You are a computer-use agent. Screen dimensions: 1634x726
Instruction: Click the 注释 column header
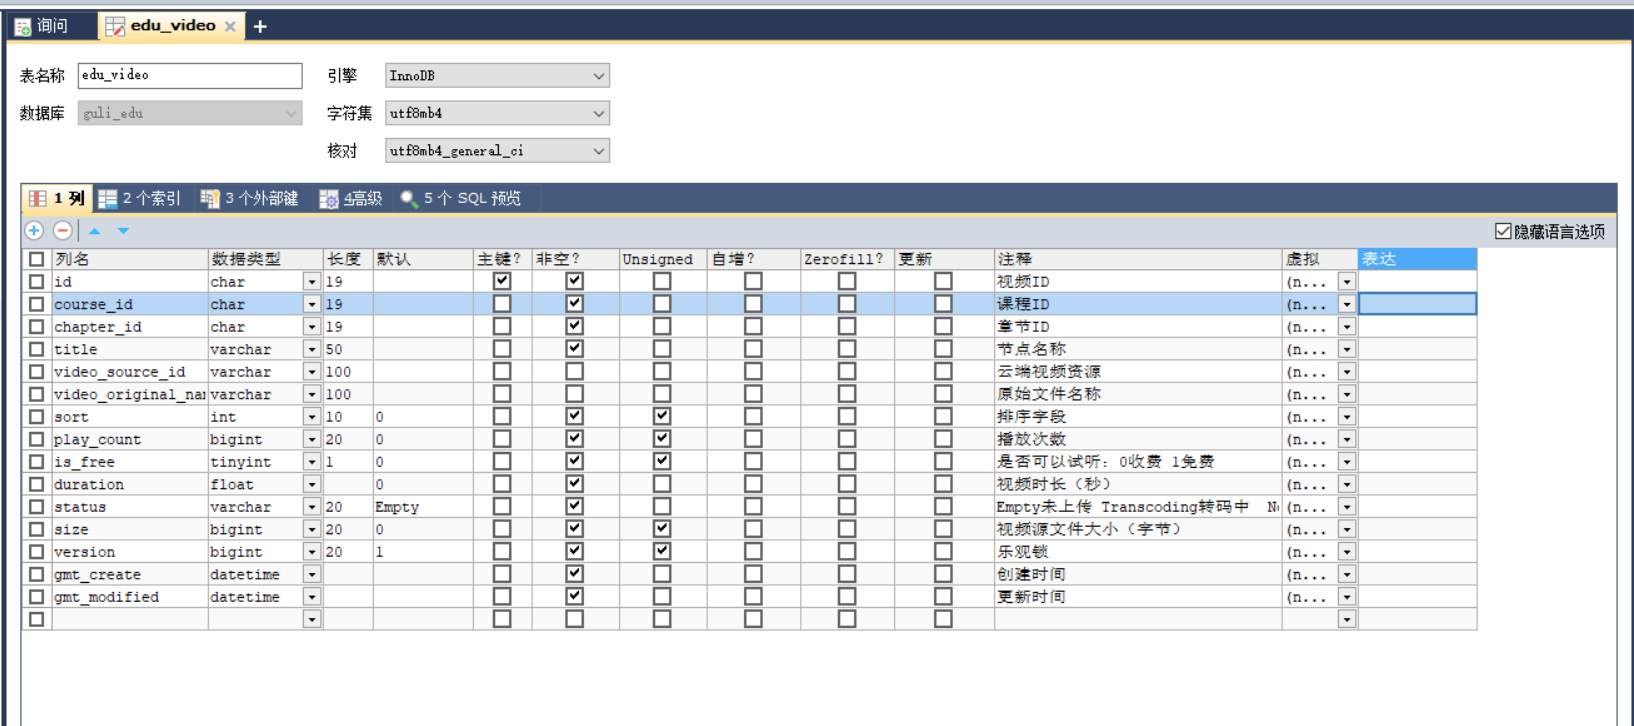click(x=1138, y=259)
